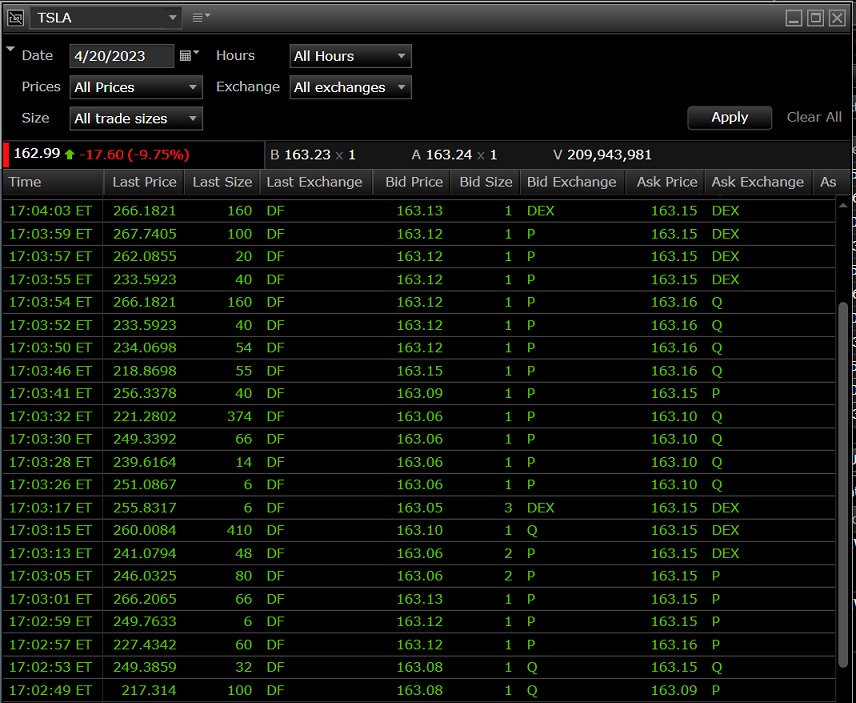
Task: Click last price 218.8698
Action: click(x=145, y=371)
